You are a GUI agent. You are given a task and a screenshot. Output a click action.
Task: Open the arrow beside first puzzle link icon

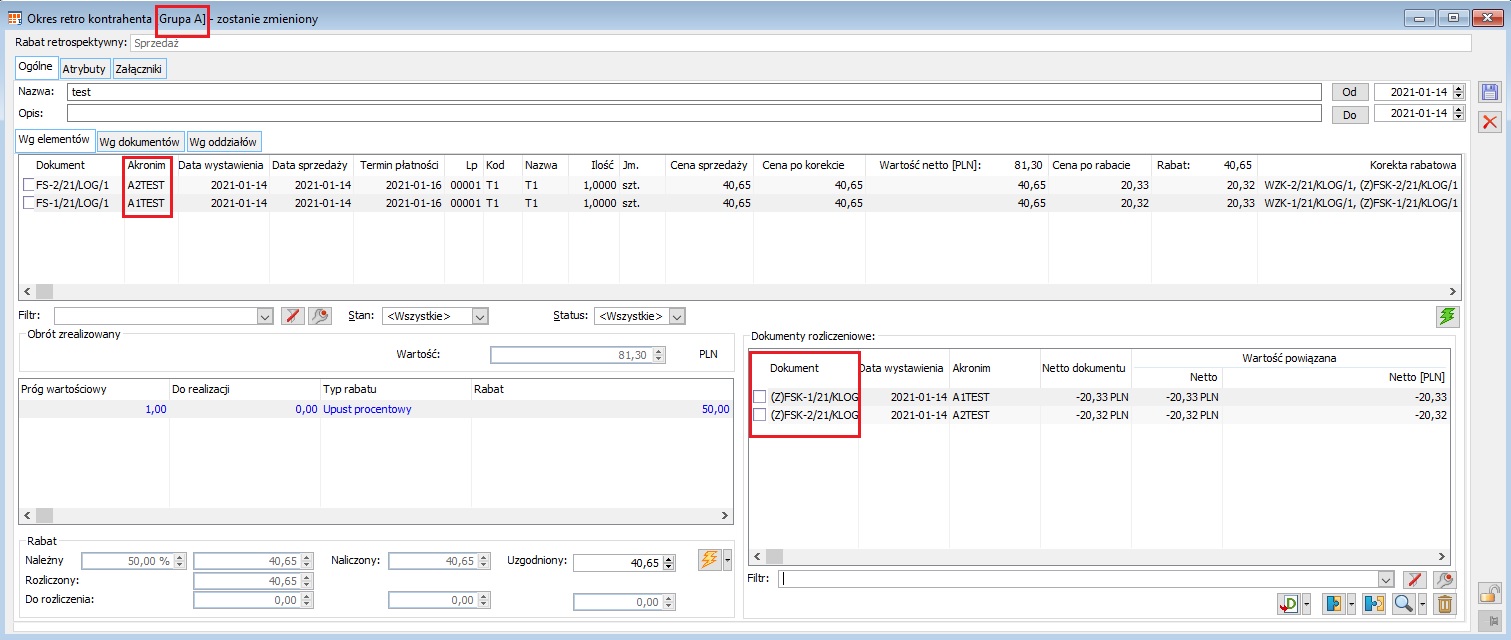pos(1350,604)
